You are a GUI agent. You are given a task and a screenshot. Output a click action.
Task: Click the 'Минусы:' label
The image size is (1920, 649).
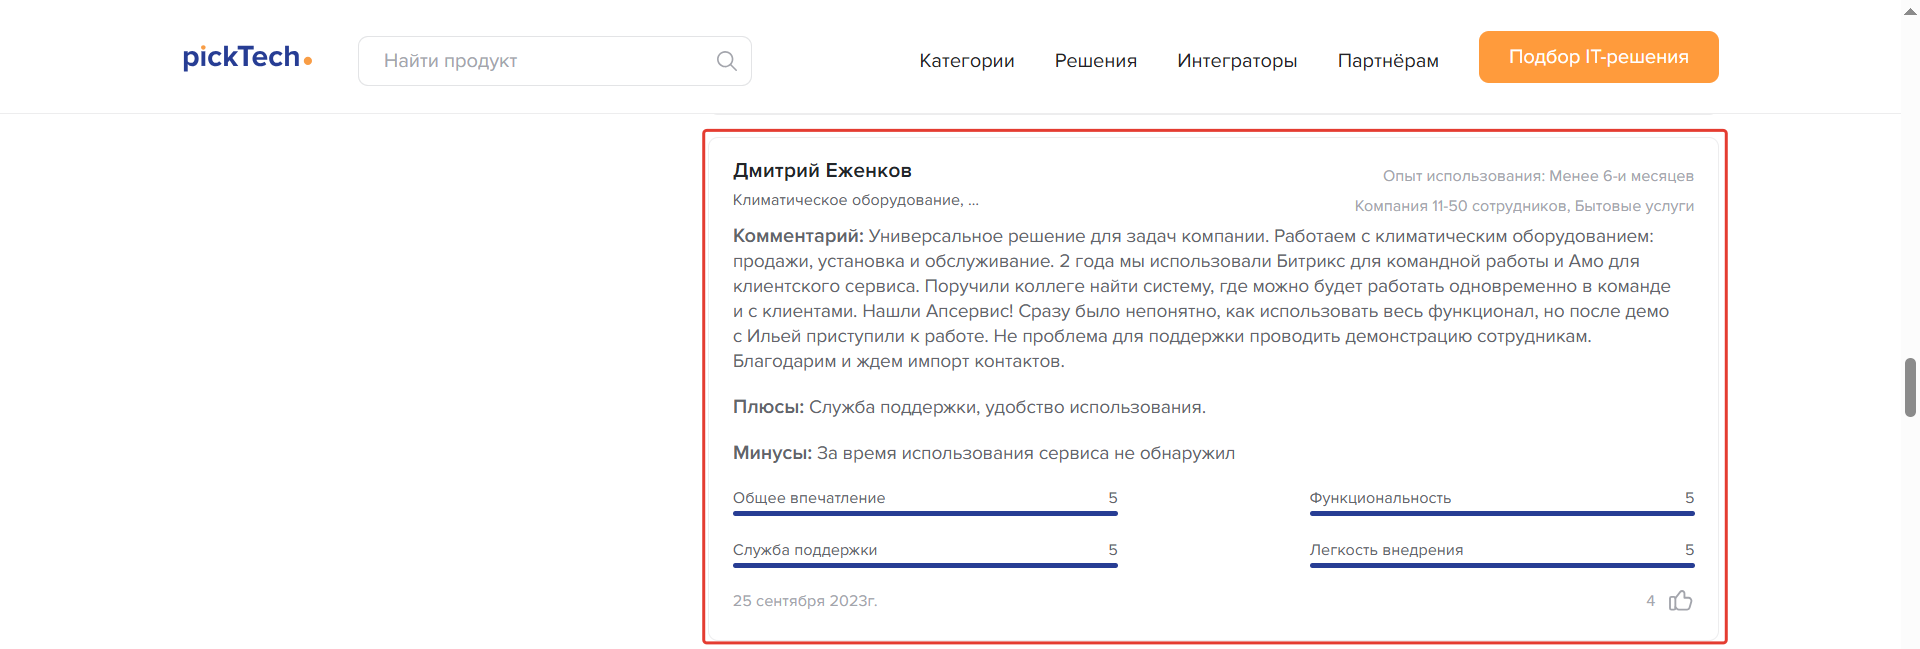click(x=772, y=453)
